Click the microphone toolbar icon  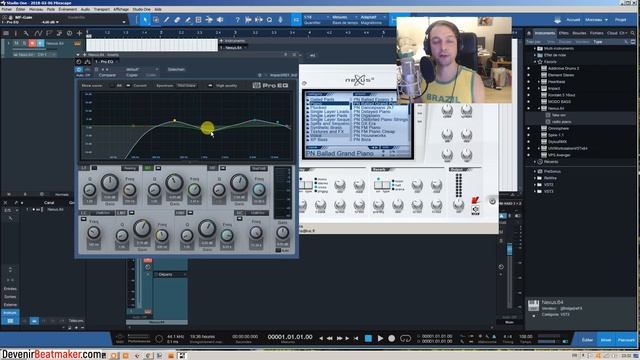coord(280,19)
